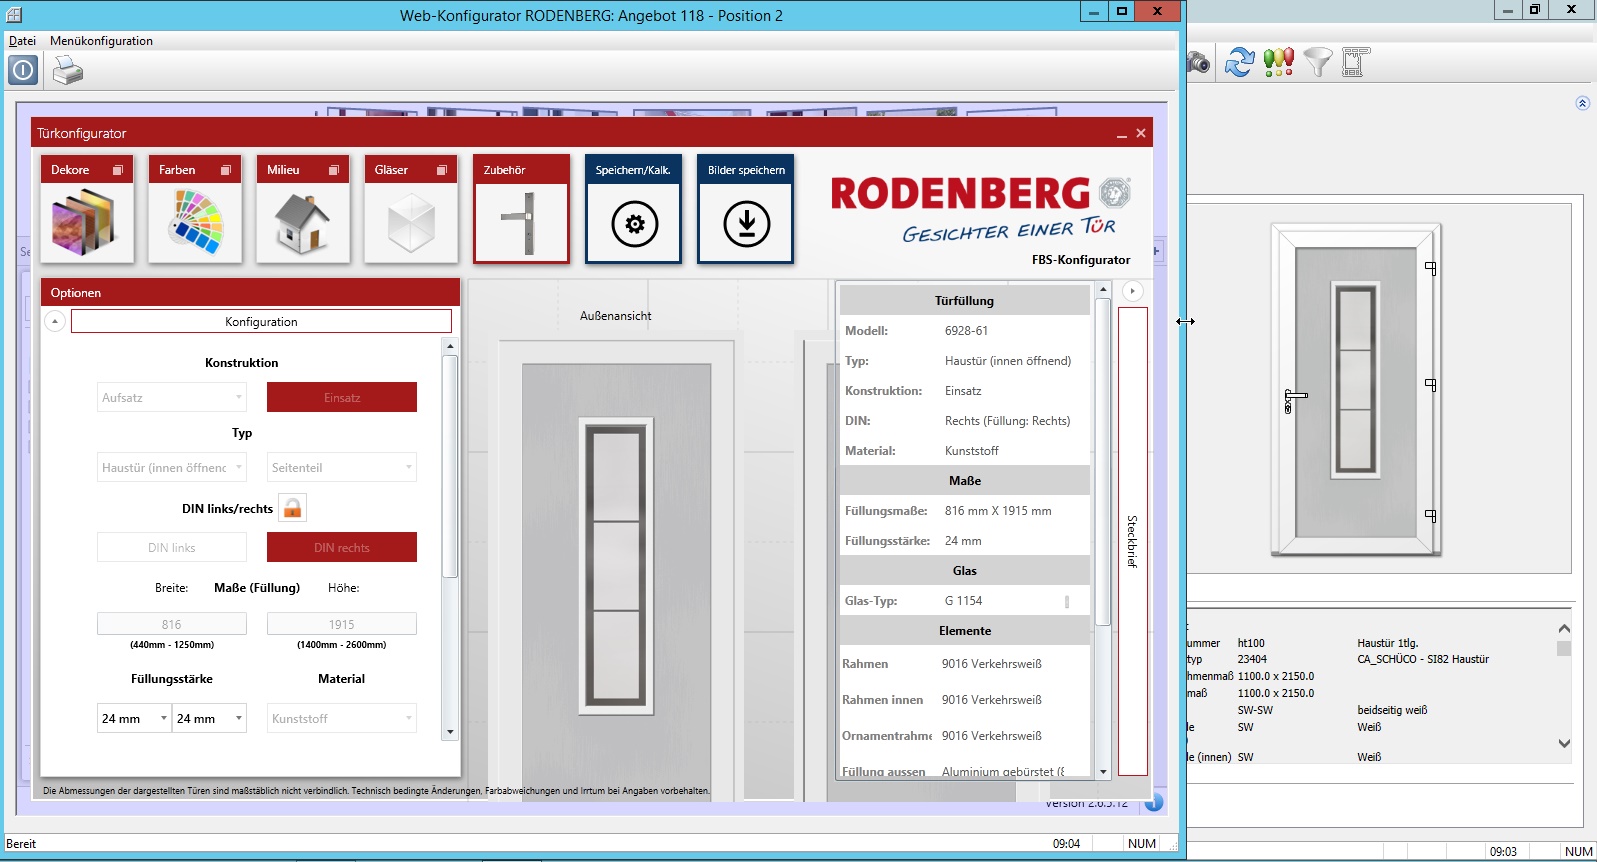Click the funnel filter icon
1597x862 pixels.
(x=1318, y=62)
